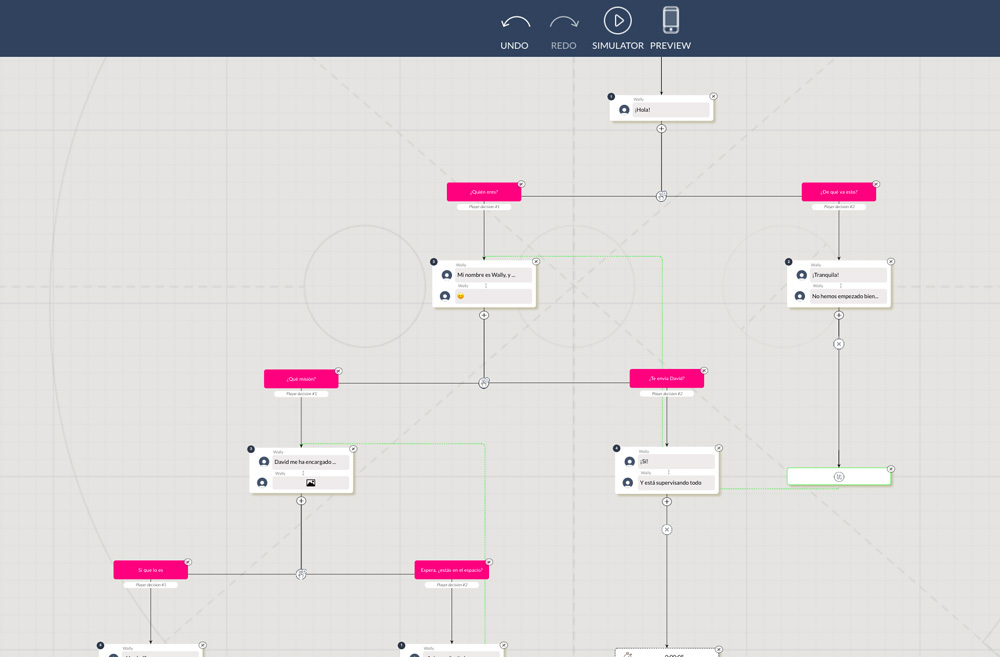1000x657 pixels.
Task: Click the Redo button
Action: pyautogui.click(x=564, y=30)
